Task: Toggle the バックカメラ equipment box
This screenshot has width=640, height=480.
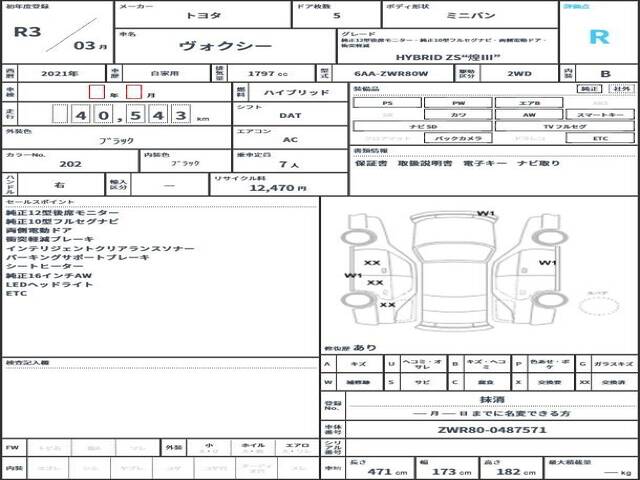Action: click(x=457, y=138)
